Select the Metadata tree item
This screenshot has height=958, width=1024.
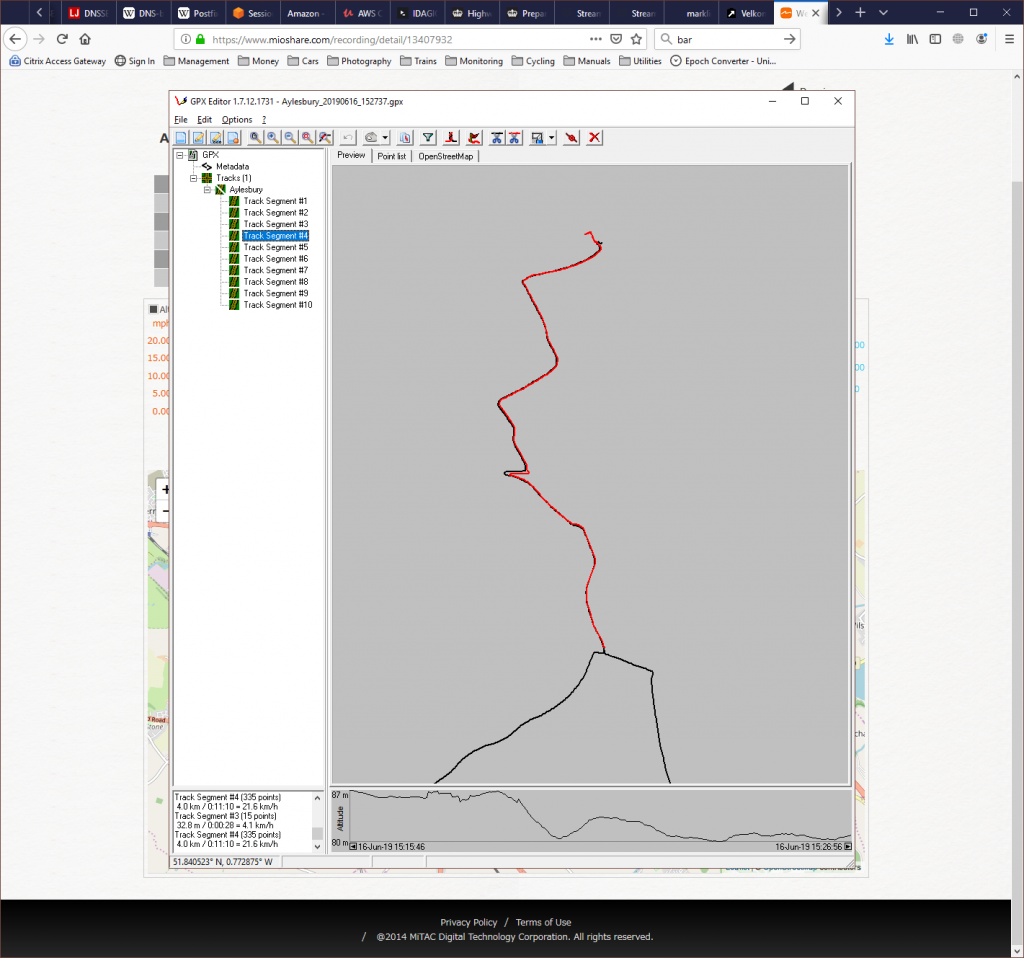click(x=232, y=167)
